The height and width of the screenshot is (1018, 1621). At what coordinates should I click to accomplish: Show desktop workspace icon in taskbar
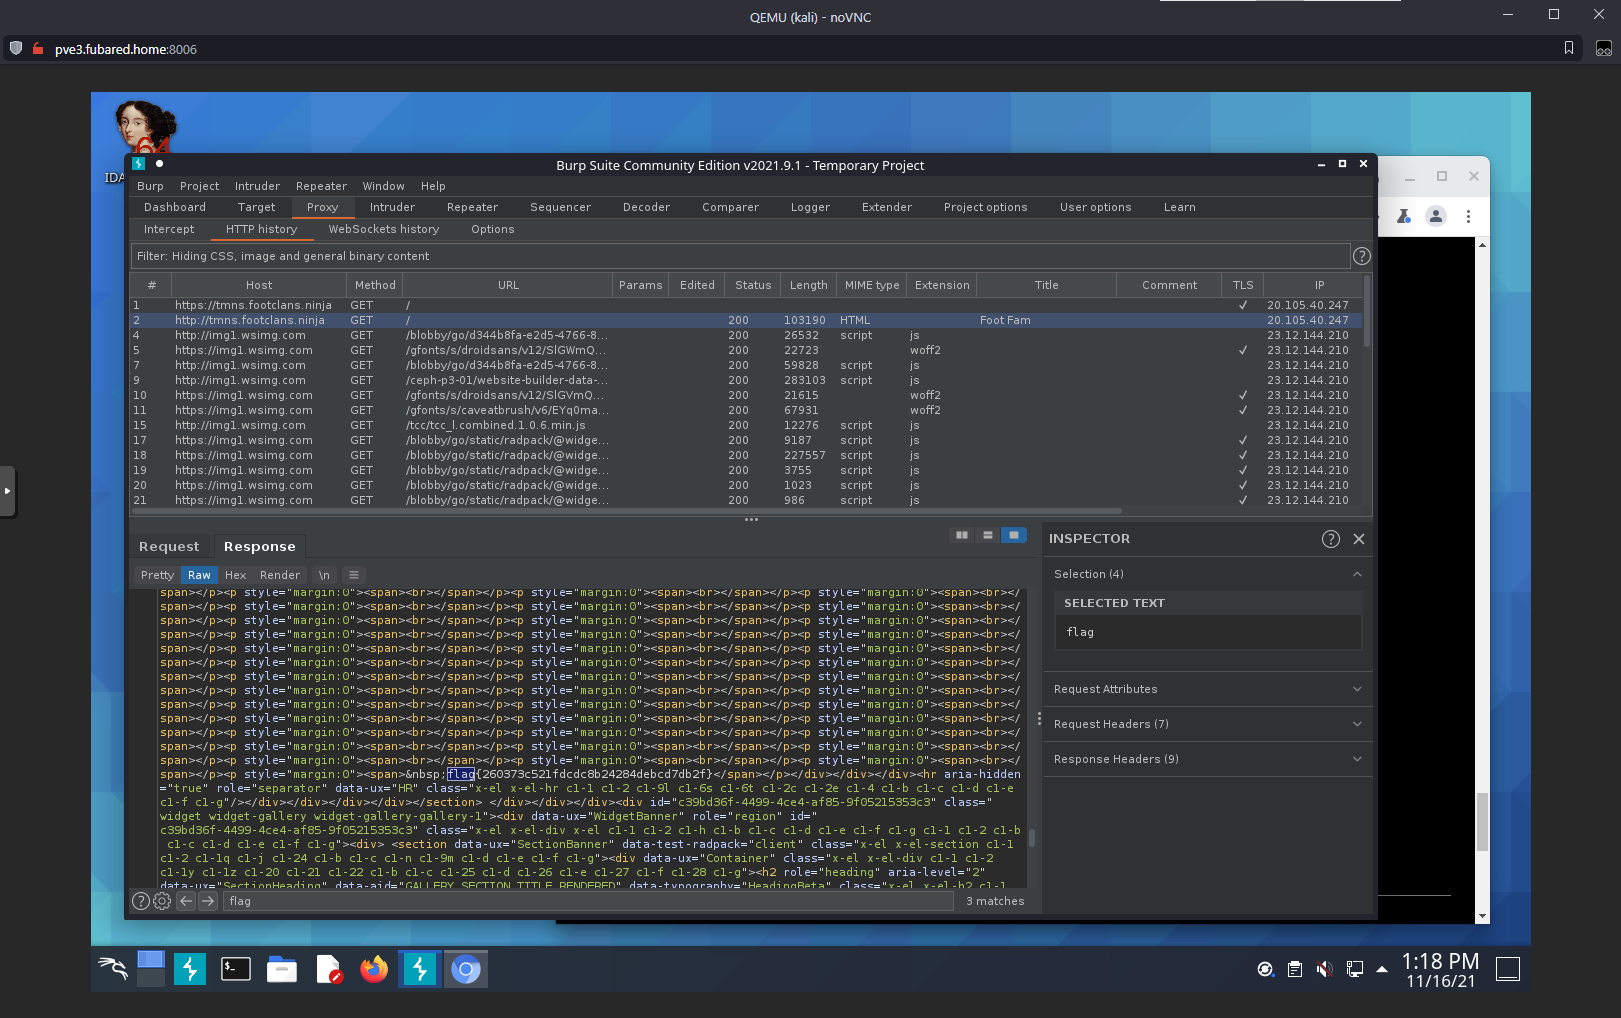click(x=151, y=968)
